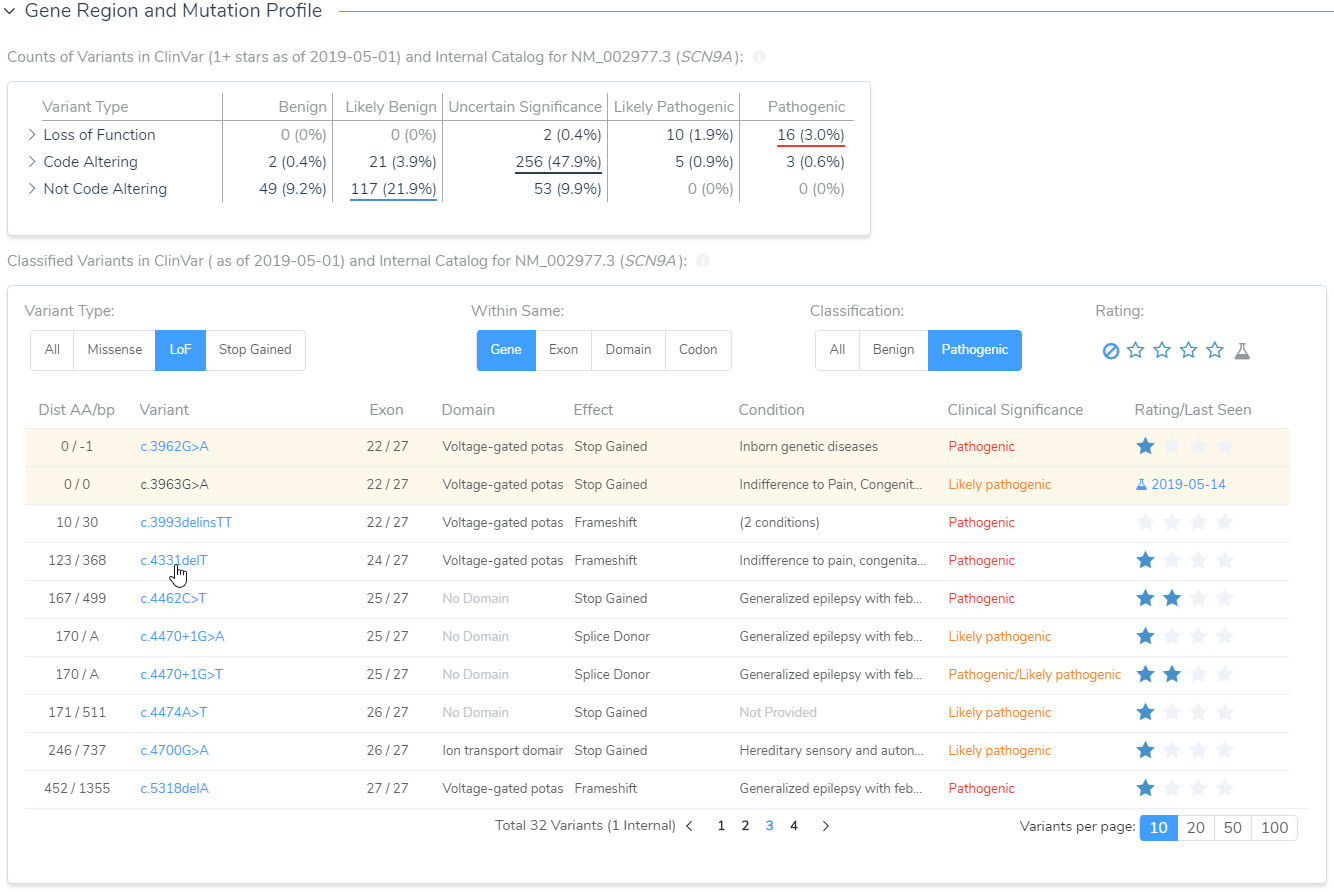Expand the Loss of Function row
The width and height of the screenshot is (1334, 892).
[x=32, y=135]
